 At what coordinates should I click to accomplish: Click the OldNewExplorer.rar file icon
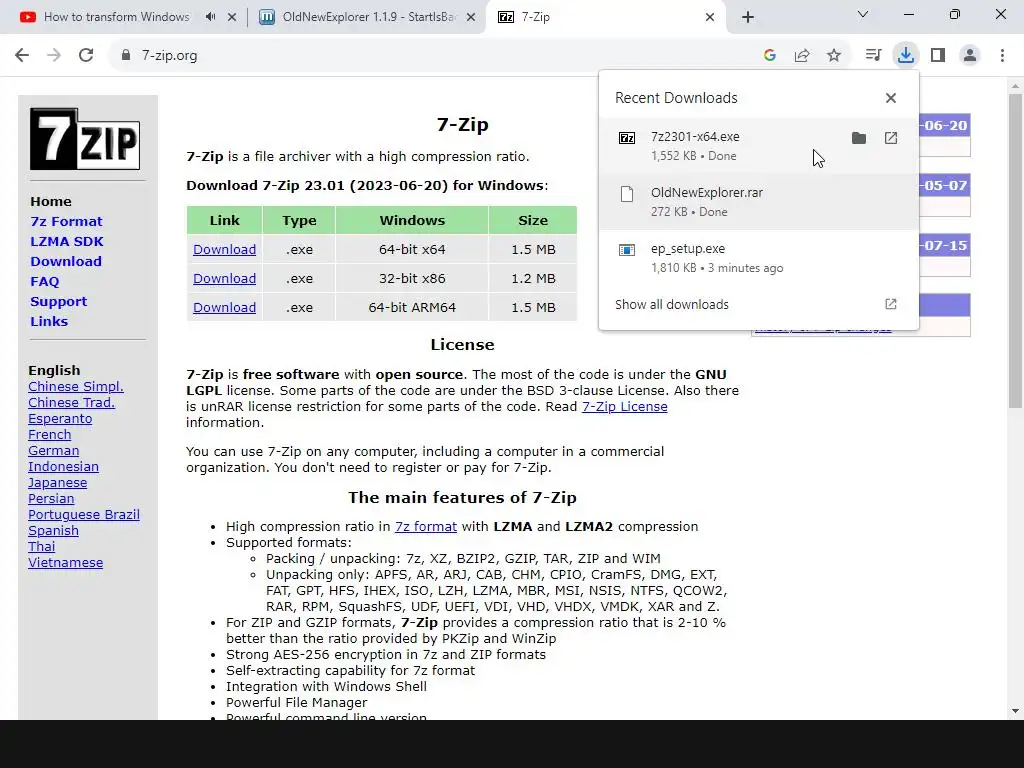tap(627, 194)
